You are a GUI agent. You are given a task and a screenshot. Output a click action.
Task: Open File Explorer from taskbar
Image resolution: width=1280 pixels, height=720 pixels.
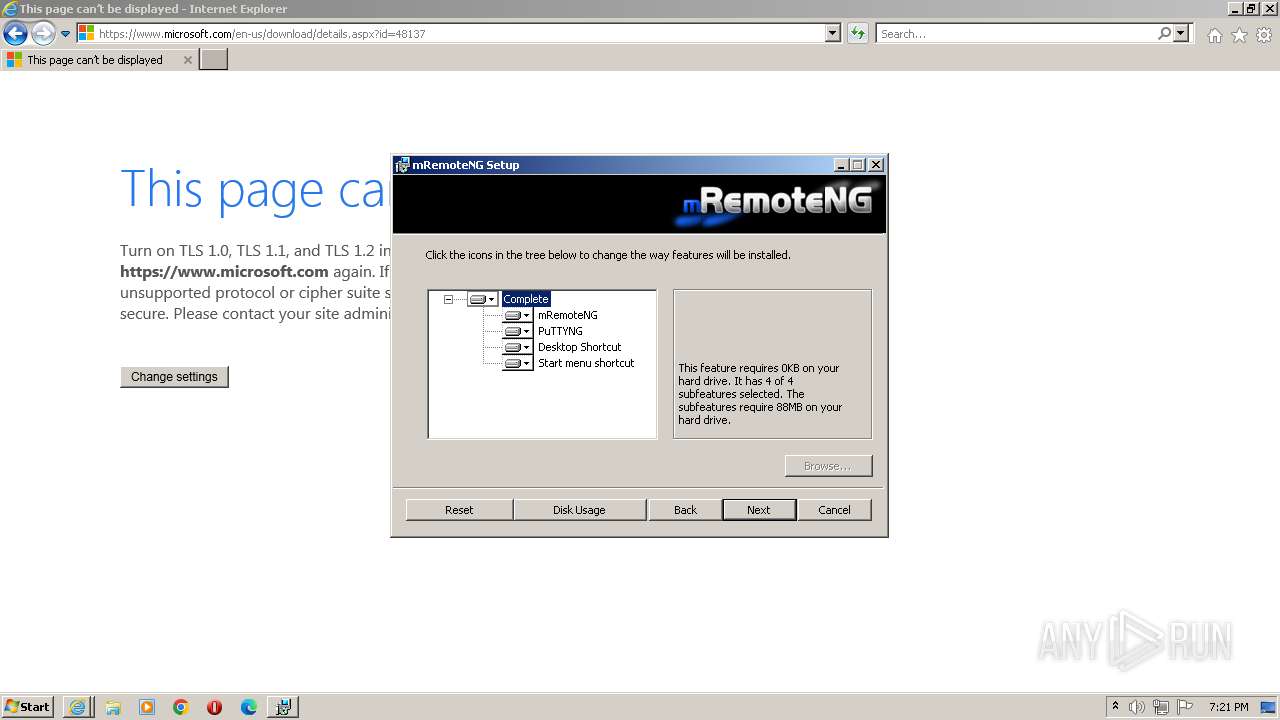[113, 707]
